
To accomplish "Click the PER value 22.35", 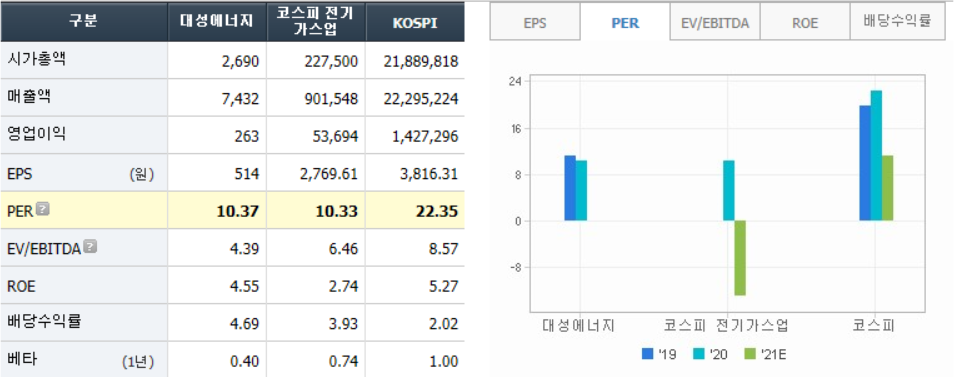I will (x=436, y=211).
